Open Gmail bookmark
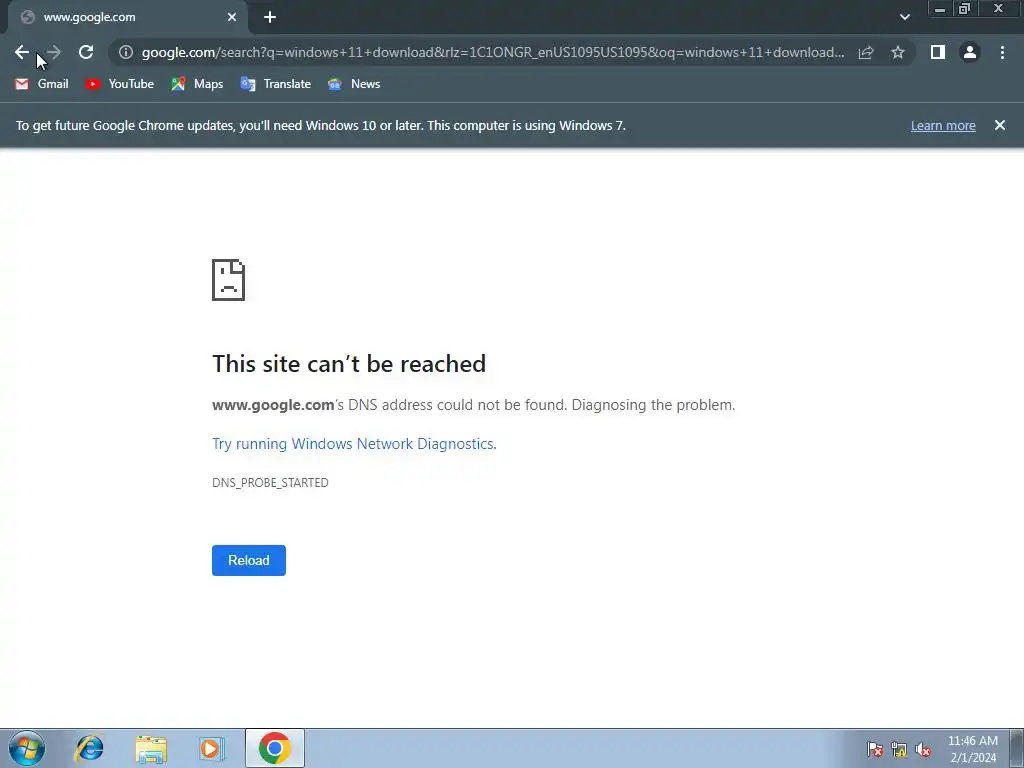Screen dimensions: 1024x768 coord(42,84)
